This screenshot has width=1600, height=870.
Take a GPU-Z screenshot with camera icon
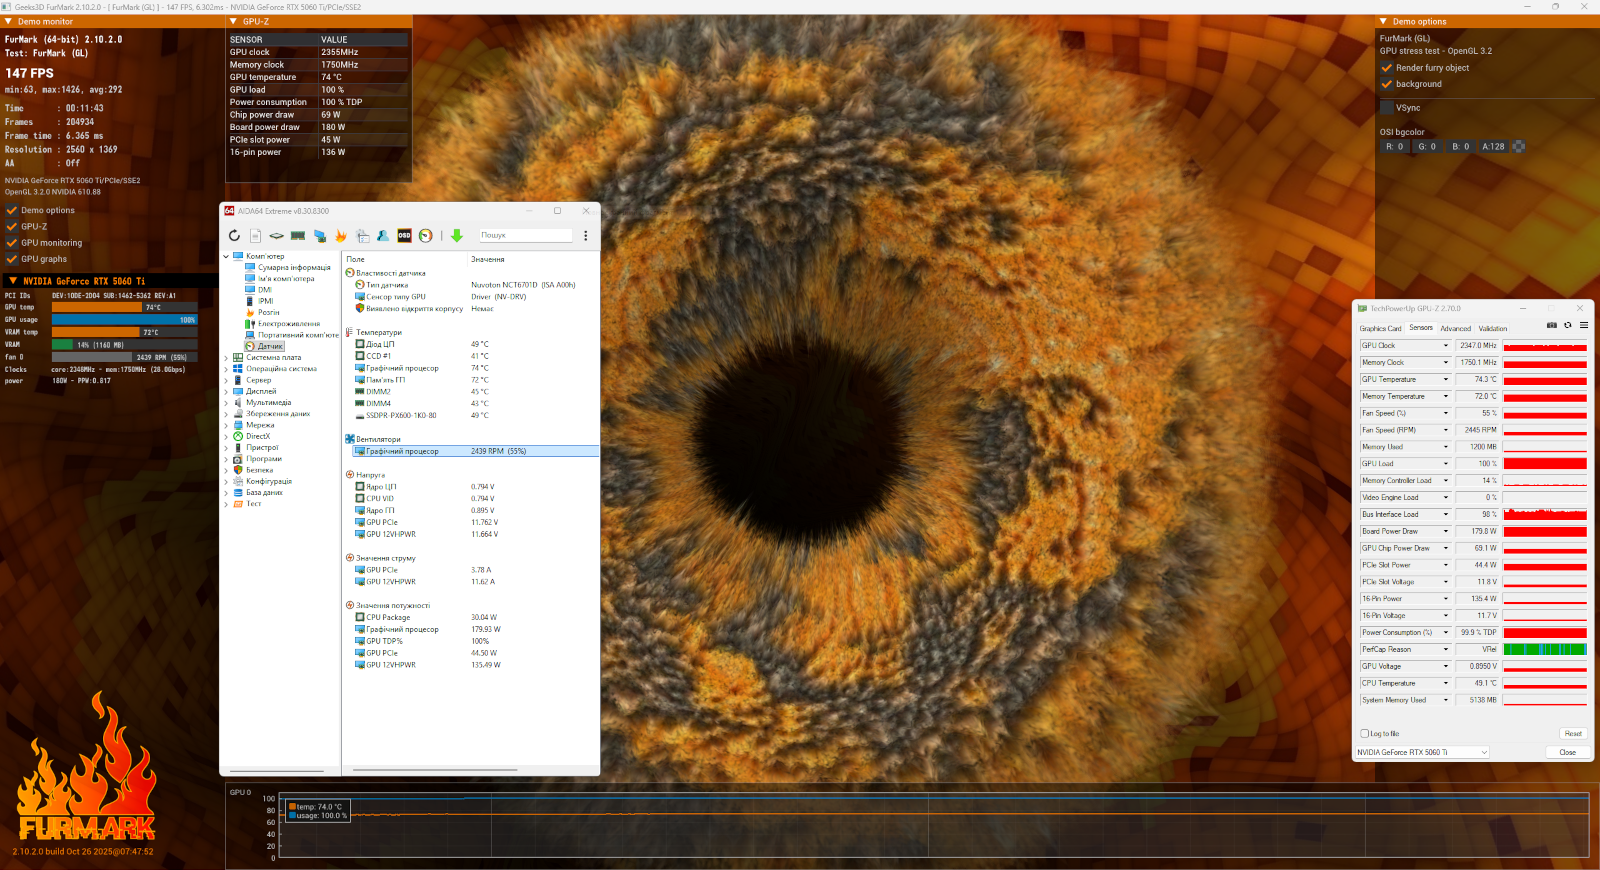1552,325
